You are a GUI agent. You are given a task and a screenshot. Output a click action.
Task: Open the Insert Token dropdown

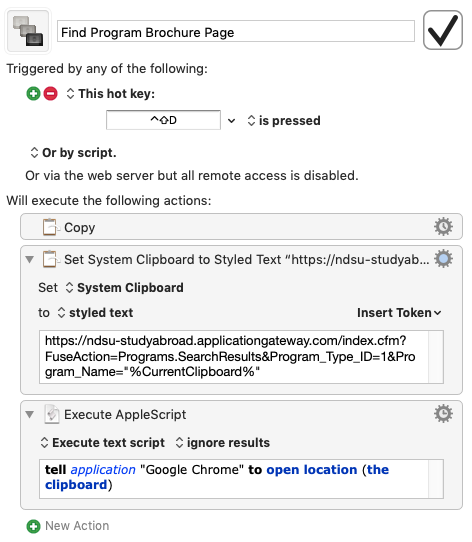pyautogui.click(x=399, y=313)
